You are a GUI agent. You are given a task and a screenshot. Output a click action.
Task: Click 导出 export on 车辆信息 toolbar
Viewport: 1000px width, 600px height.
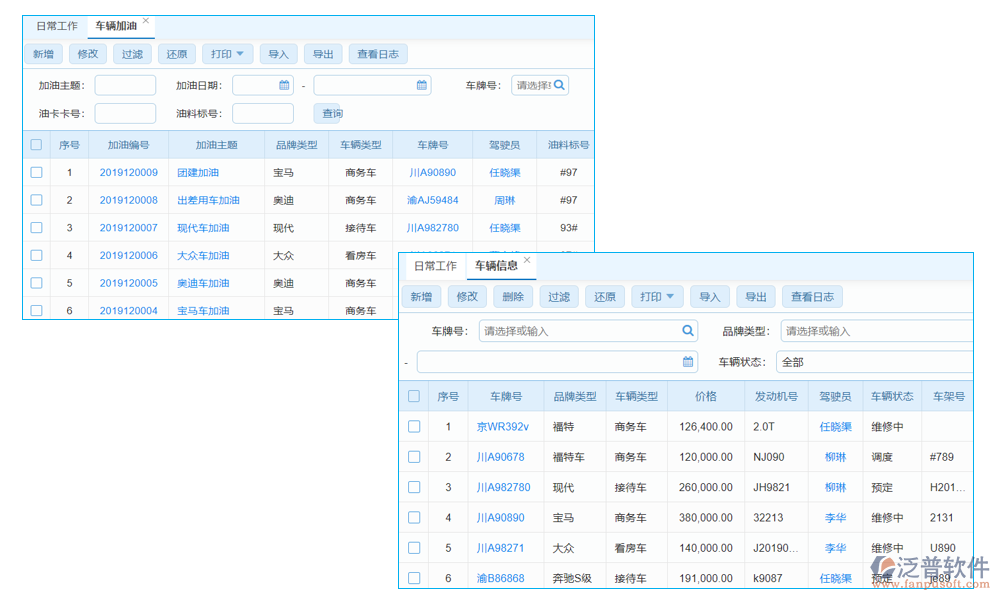[x=755, y=296]
